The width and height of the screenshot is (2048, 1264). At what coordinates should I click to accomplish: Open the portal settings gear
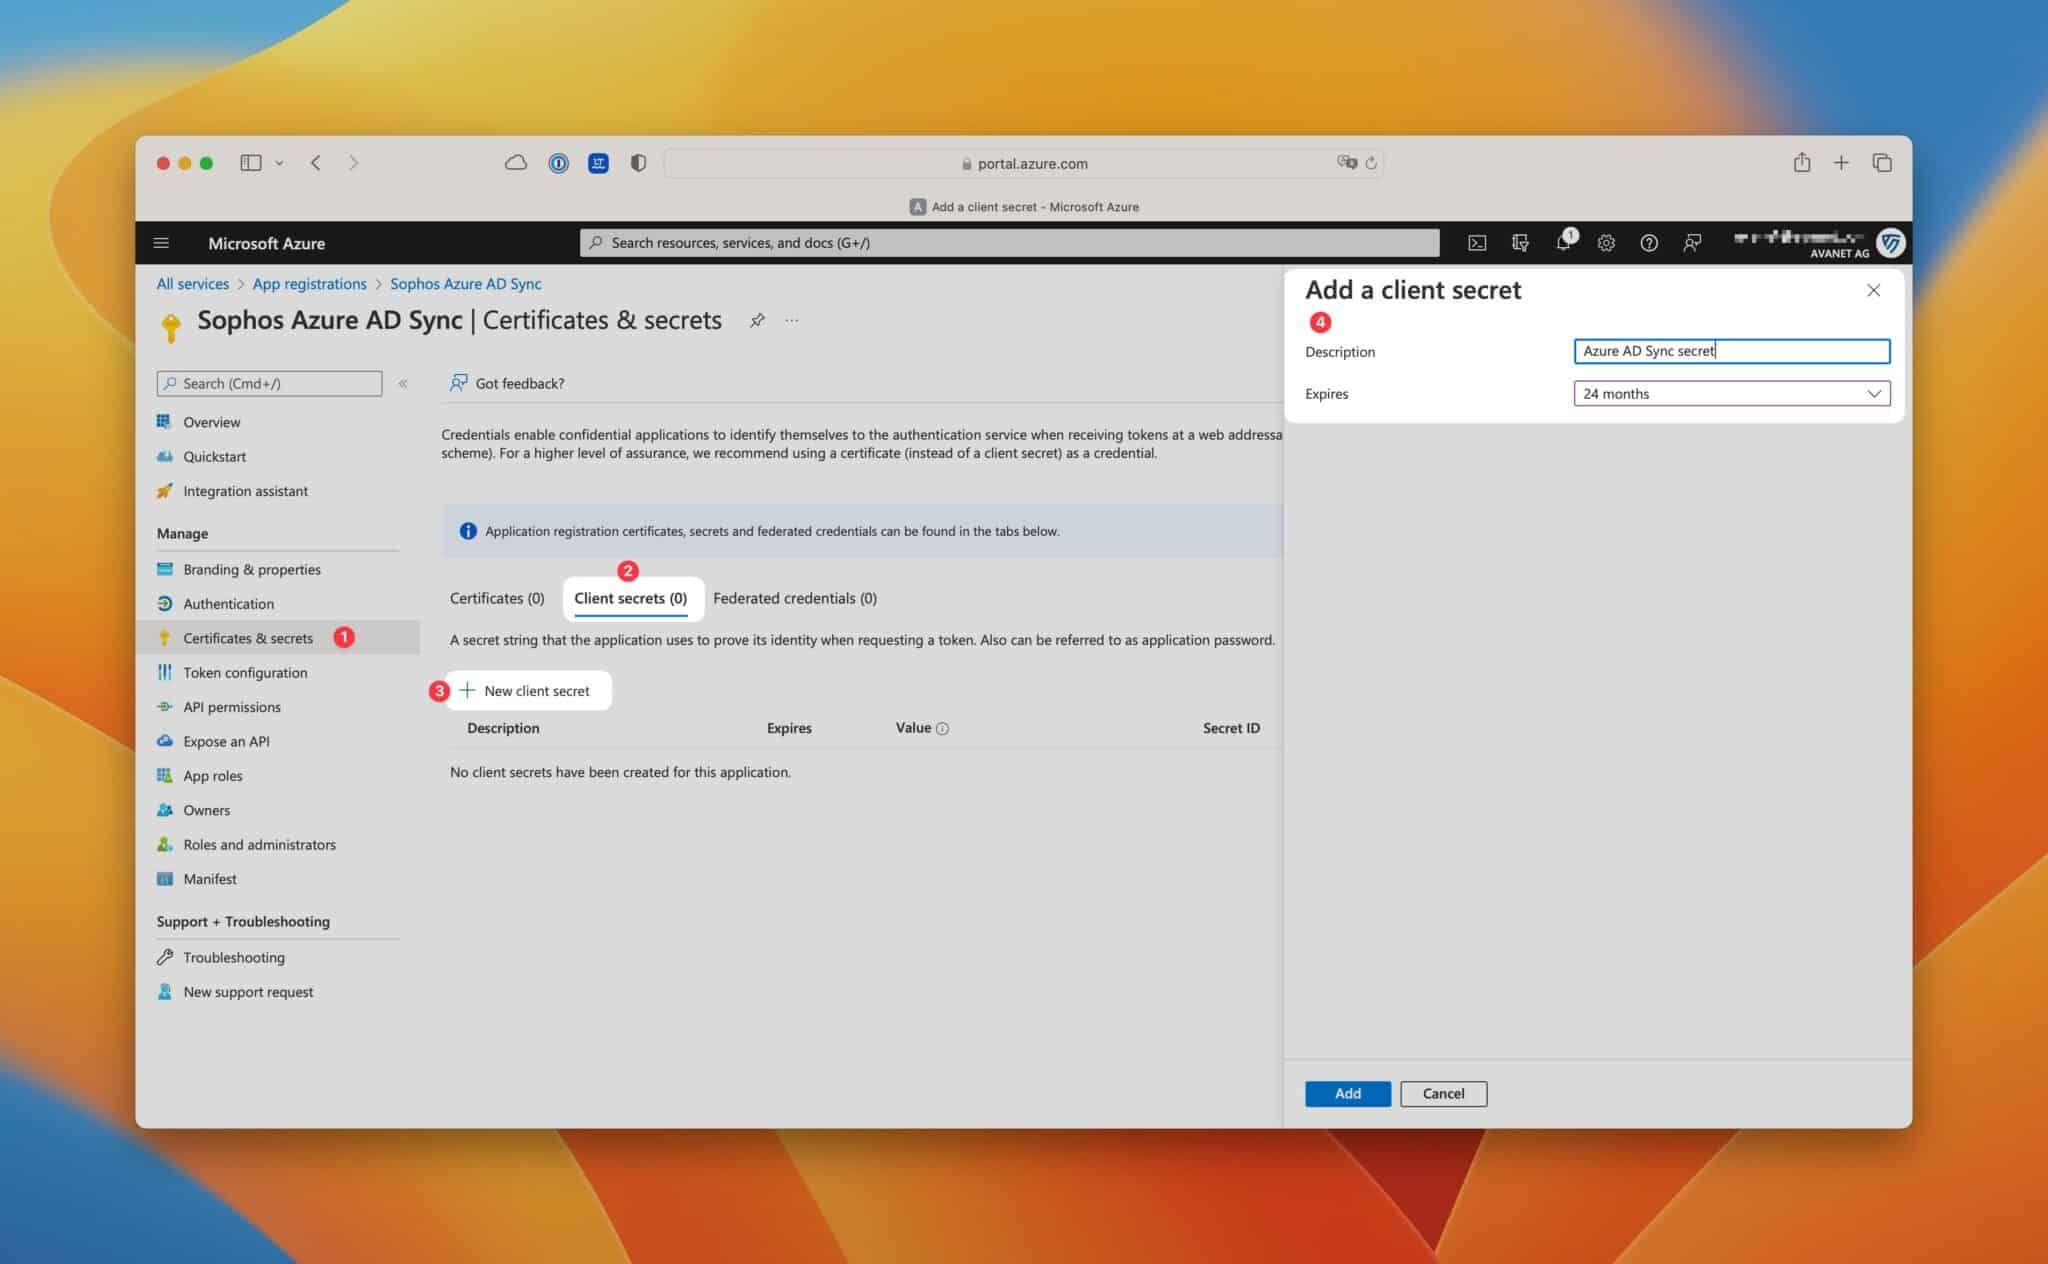[x=1606, y=242]
